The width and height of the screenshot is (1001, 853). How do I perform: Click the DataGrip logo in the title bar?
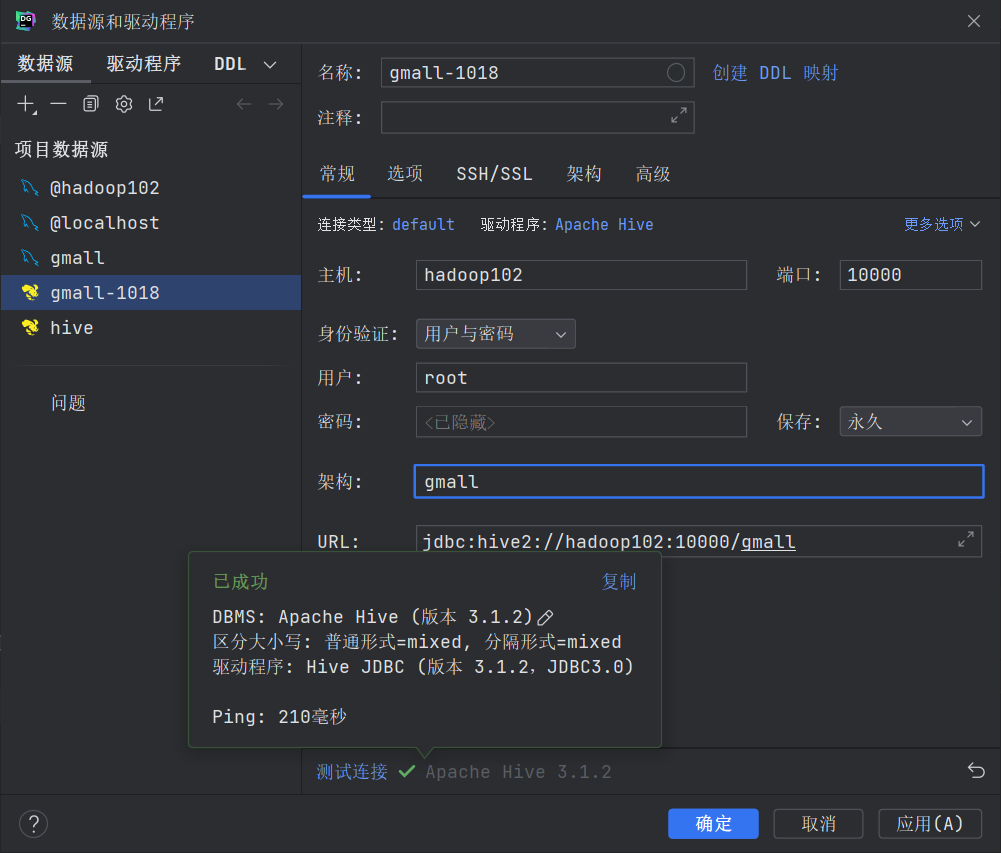(x=26, y=21)
